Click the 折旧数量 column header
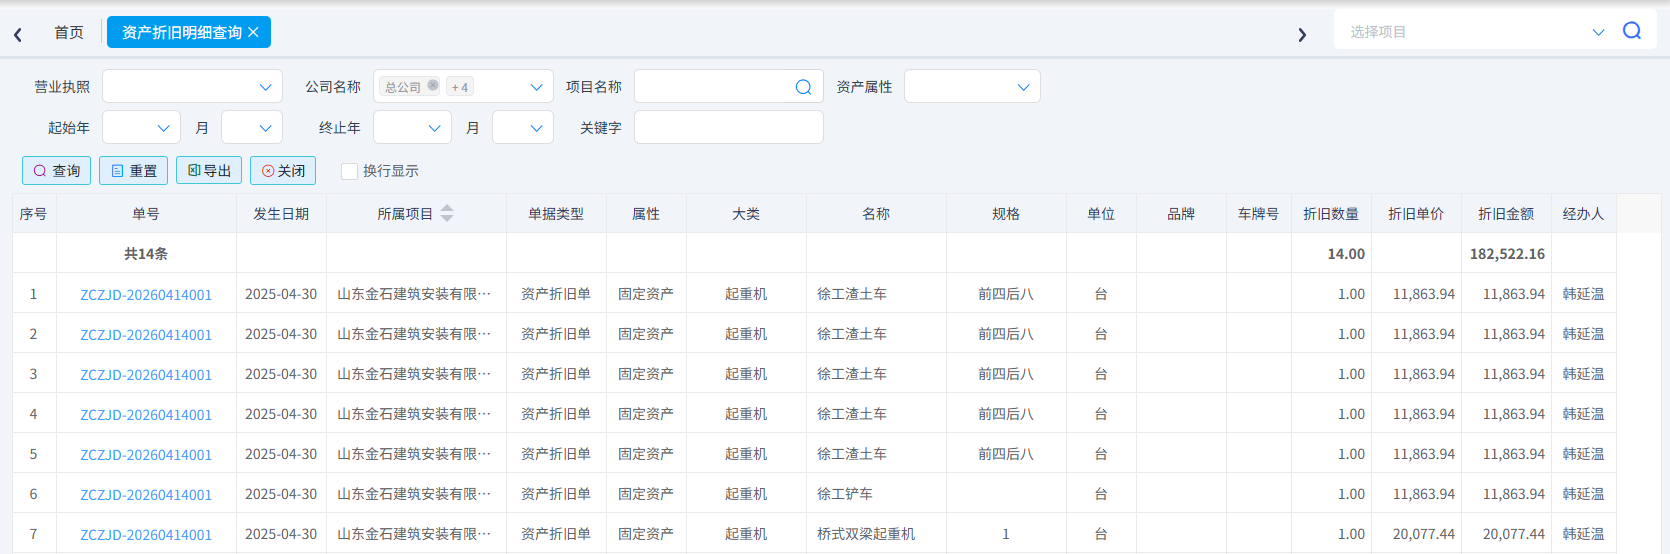The image size is (1670, 554). pyautogui.click(x=1331, y=213)
